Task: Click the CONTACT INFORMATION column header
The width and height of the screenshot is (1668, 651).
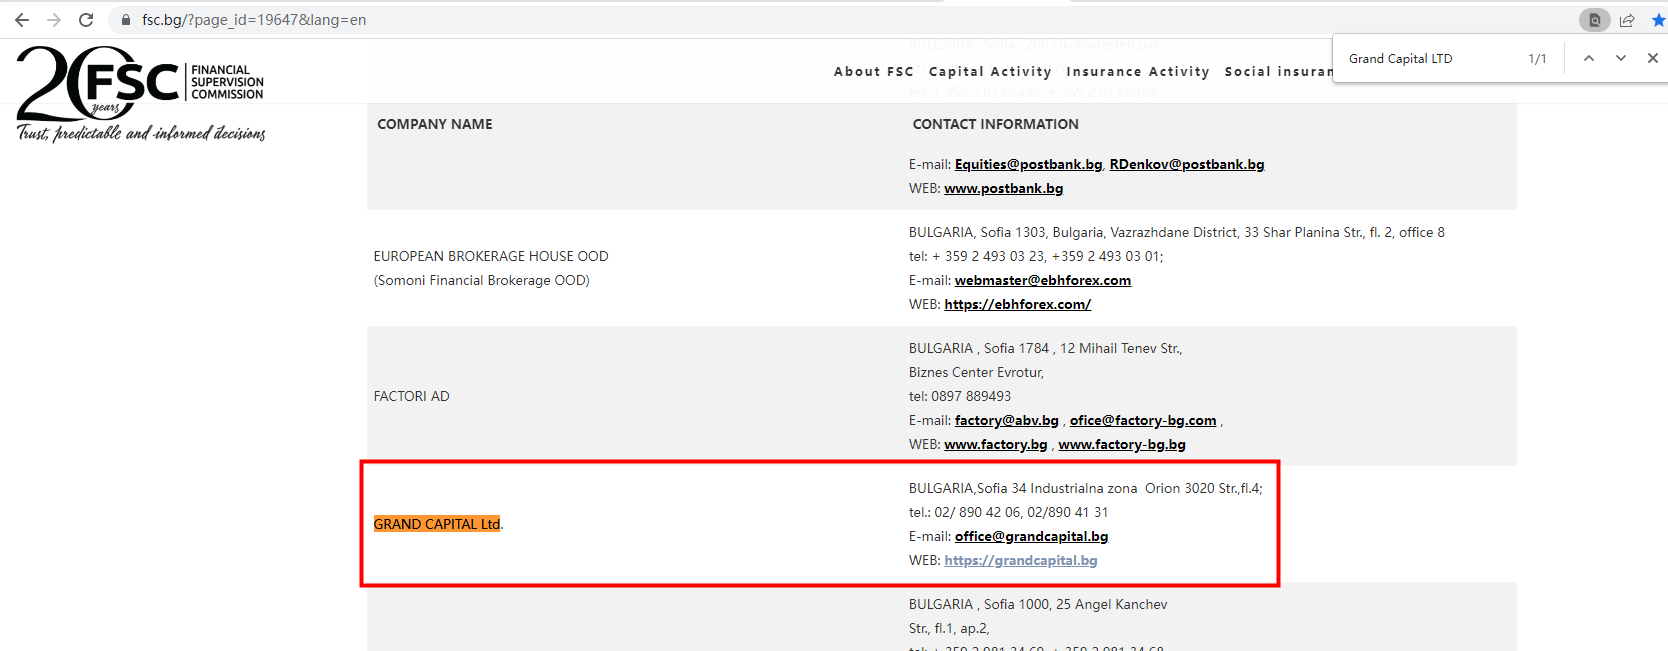Action: tap(996, 124)
